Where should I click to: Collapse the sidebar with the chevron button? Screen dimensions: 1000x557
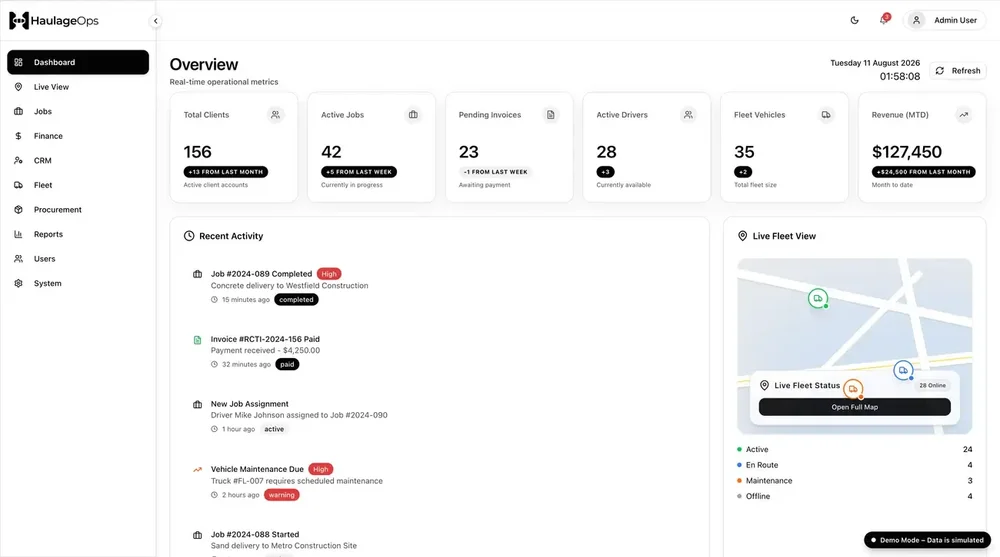coord(156,21)
